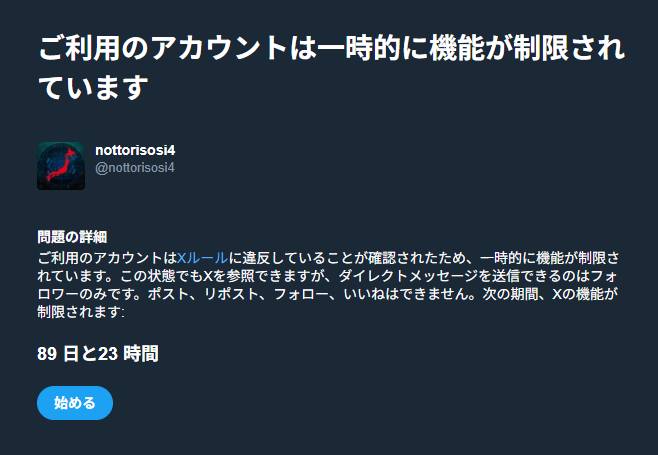
Task: Click the heading's first line about 一時的に機能が制限
Action: tap(332, 48)
